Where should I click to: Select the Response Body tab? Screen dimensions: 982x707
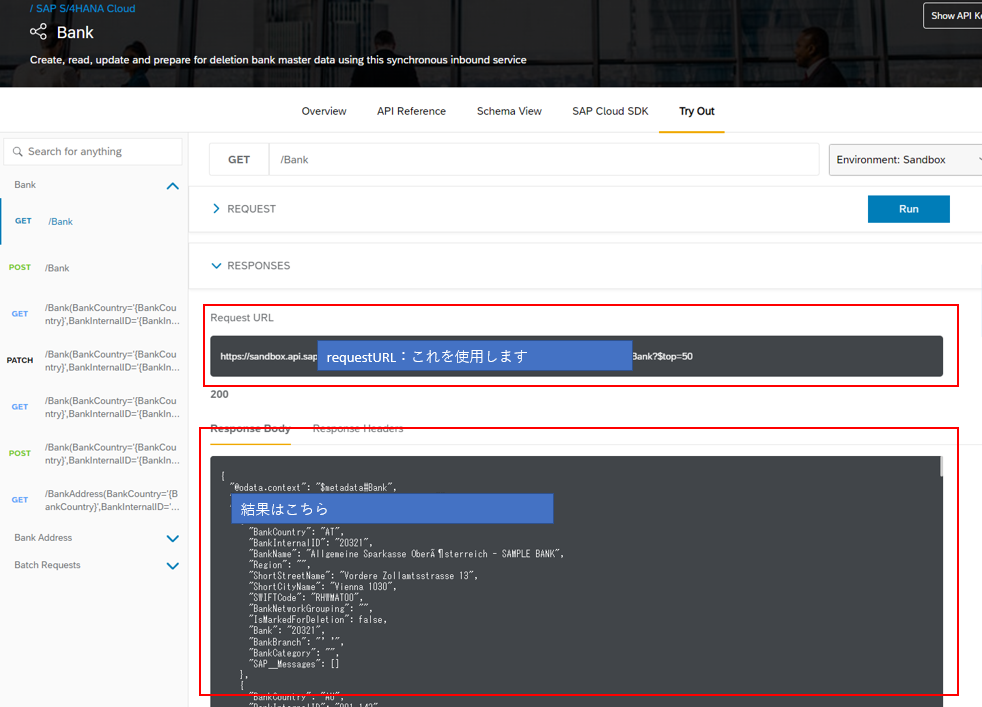tap(251, 428)
